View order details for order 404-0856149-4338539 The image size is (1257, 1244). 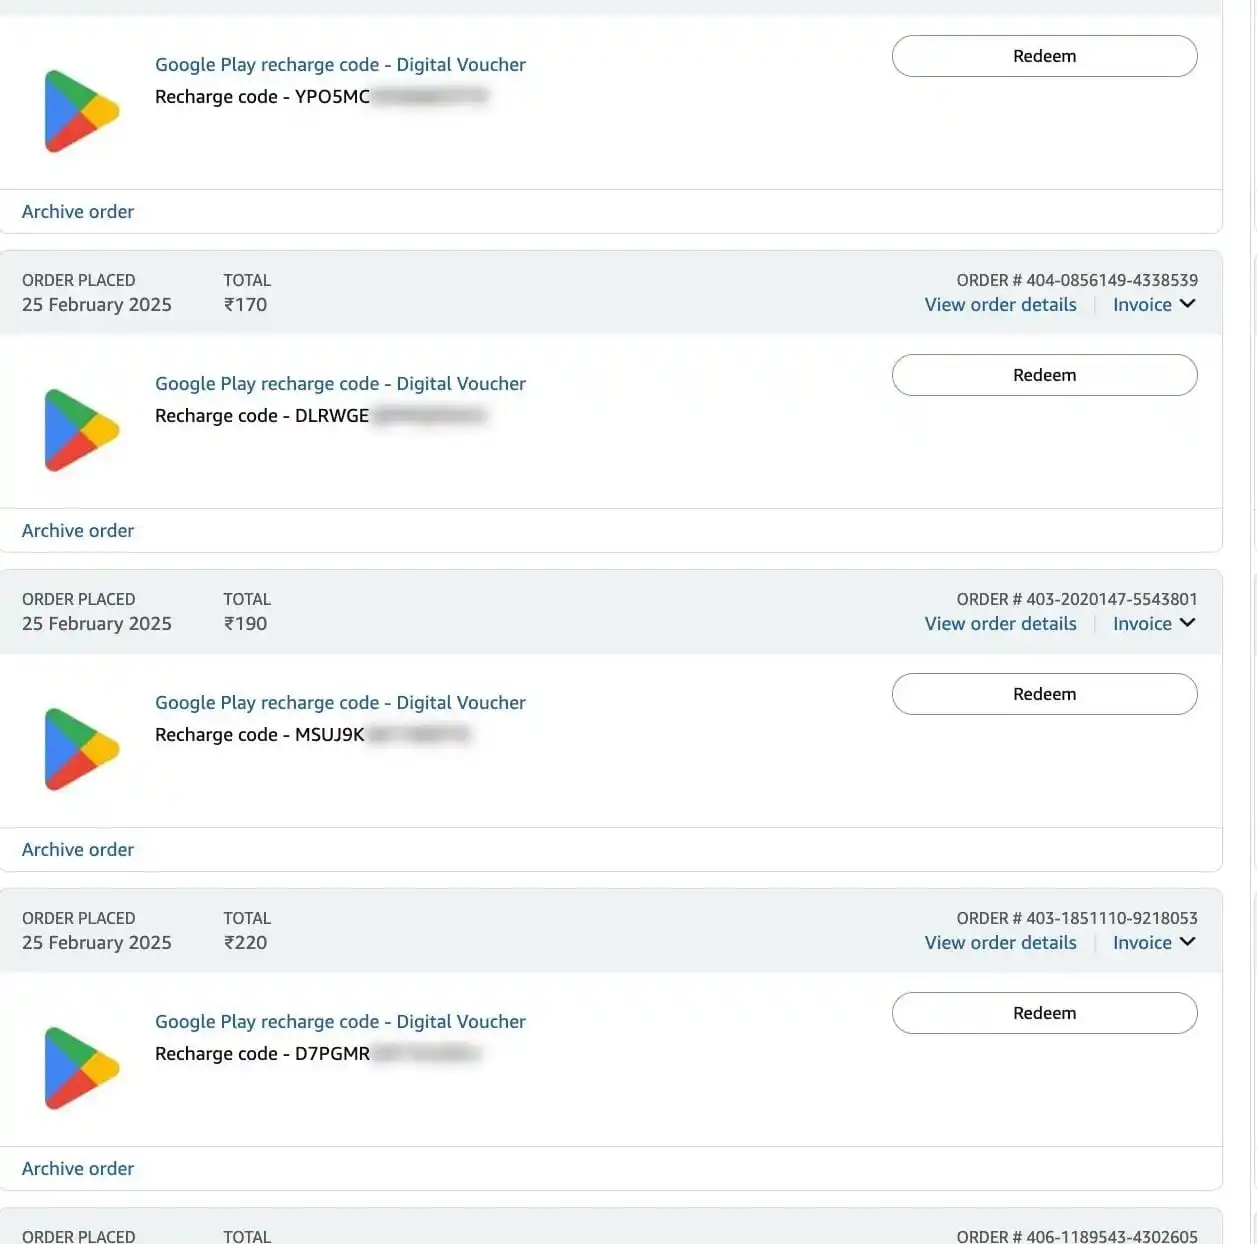click(1000, 305)
